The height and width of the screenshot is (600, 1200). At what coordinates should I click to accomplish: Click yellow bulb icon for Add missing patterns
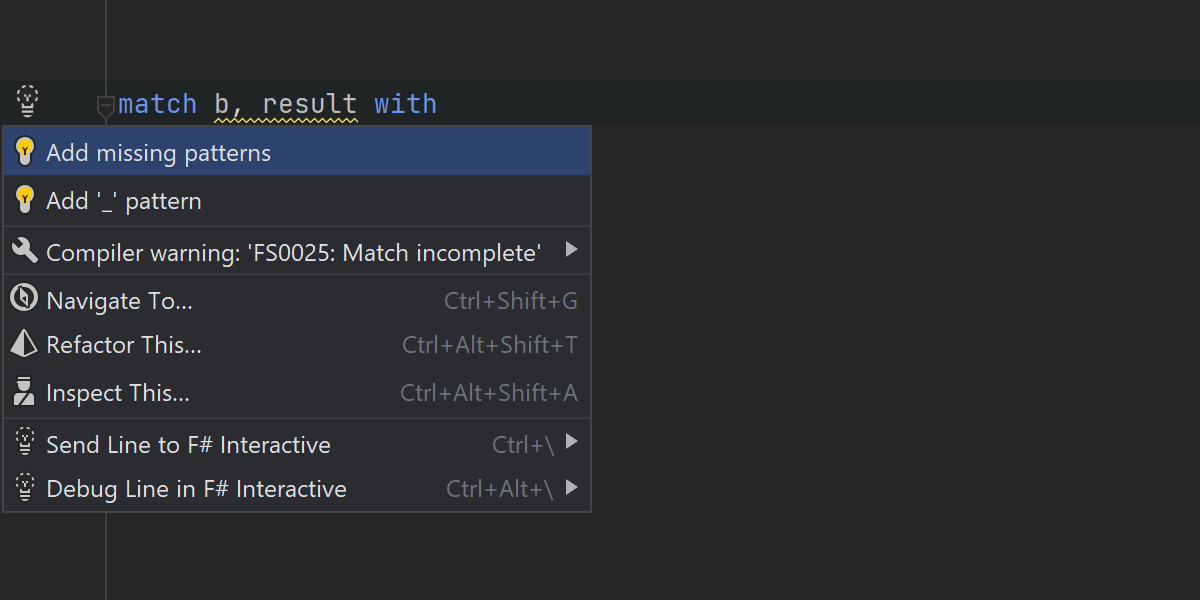(25, 152)
